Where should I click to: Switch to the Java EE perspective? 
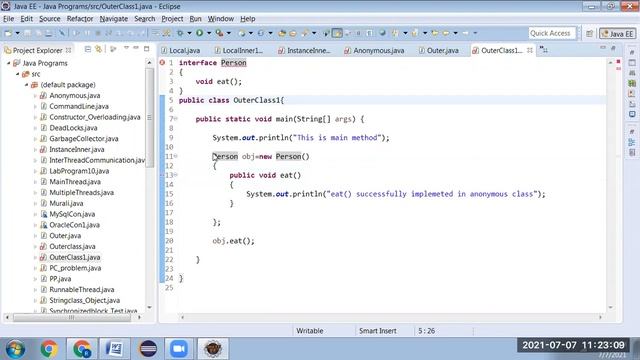click(618, 34)
